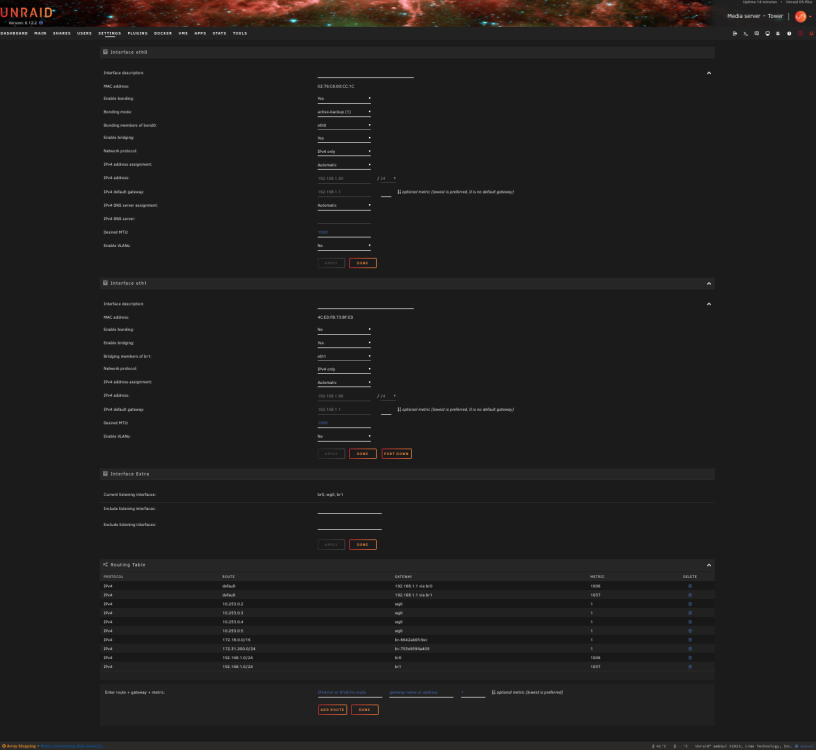This screenshot has height=750, width=816.
Task: Click Done in Interface eth0 section
Action: pyautogui.click(x=363, y=263)
